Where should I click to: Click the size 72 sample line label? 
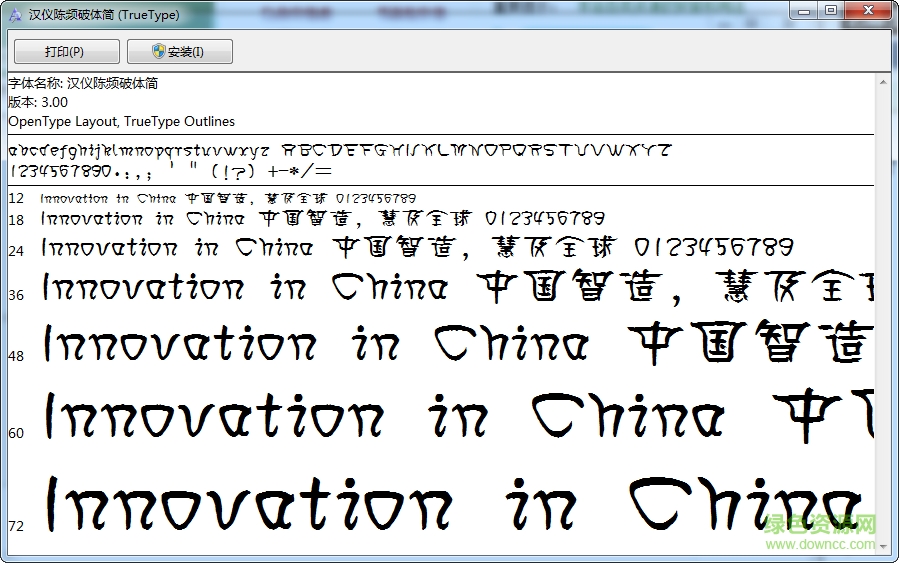[16, 526]
